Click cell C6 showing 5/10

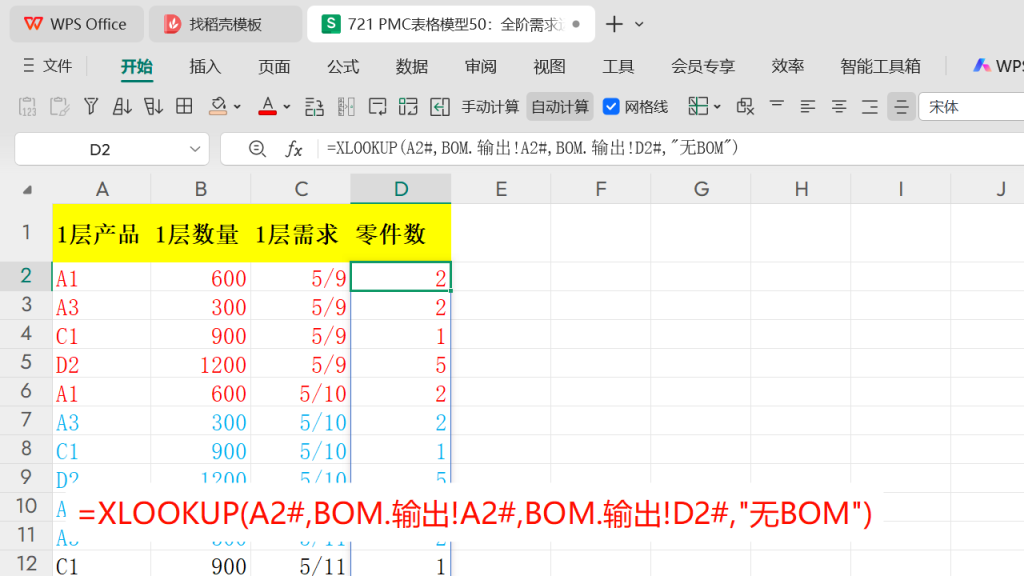[x=300, y=393]
